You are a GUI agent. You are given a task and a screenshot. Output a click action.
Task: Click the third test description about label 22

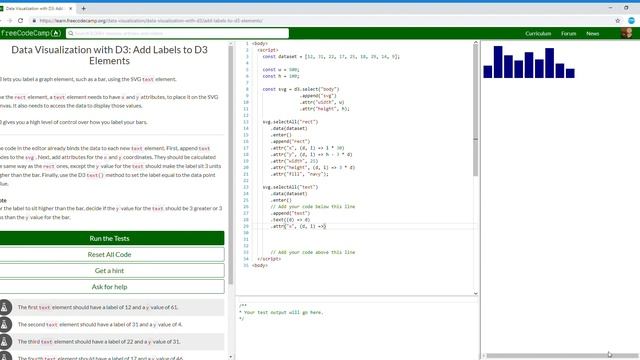coord(99,342)
